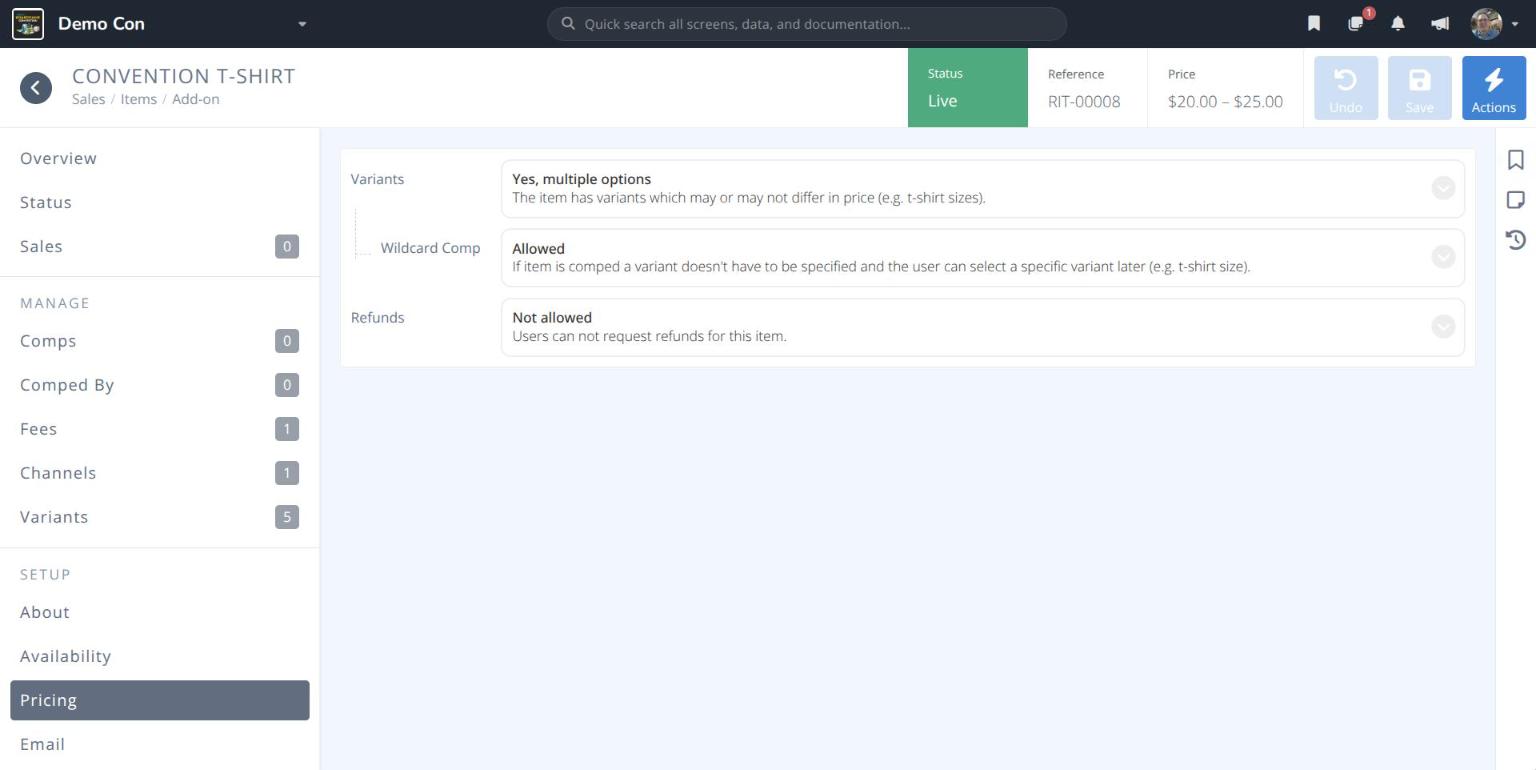Click the green Live status panel
Screen dimensions: 1536x770
coord(968,88)
